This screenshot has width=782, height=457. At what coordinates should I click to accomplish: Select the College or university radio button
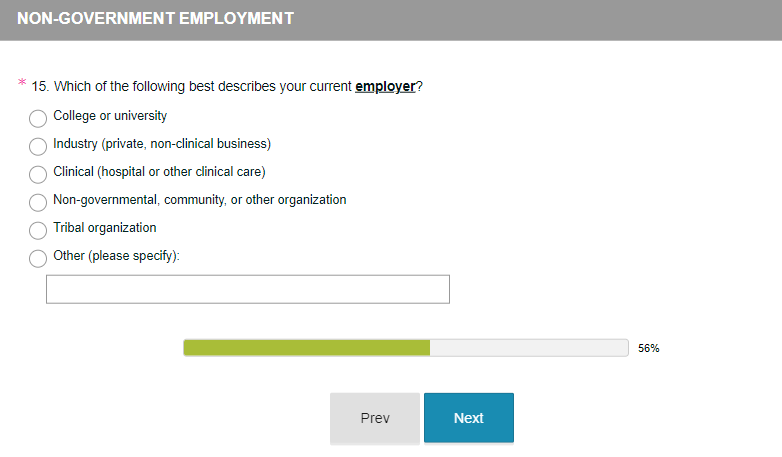pos(38,119)
